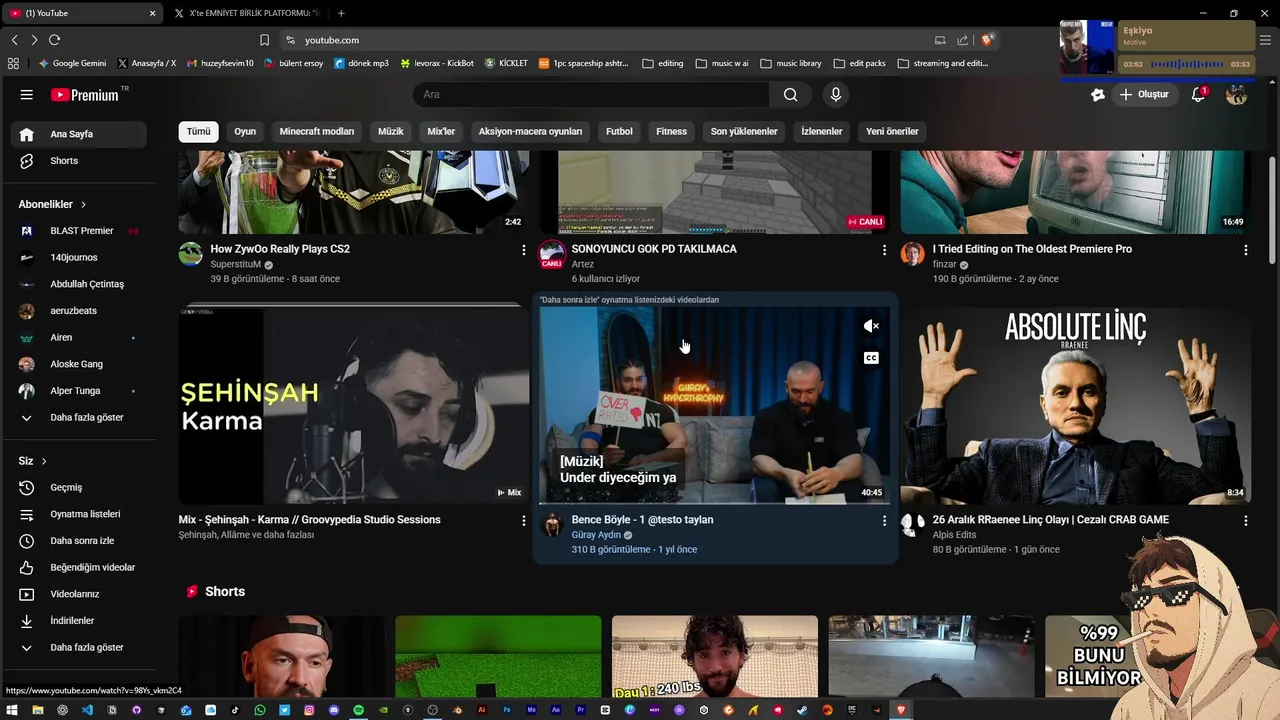Open the hamburger guide menu

click(27, 95)
